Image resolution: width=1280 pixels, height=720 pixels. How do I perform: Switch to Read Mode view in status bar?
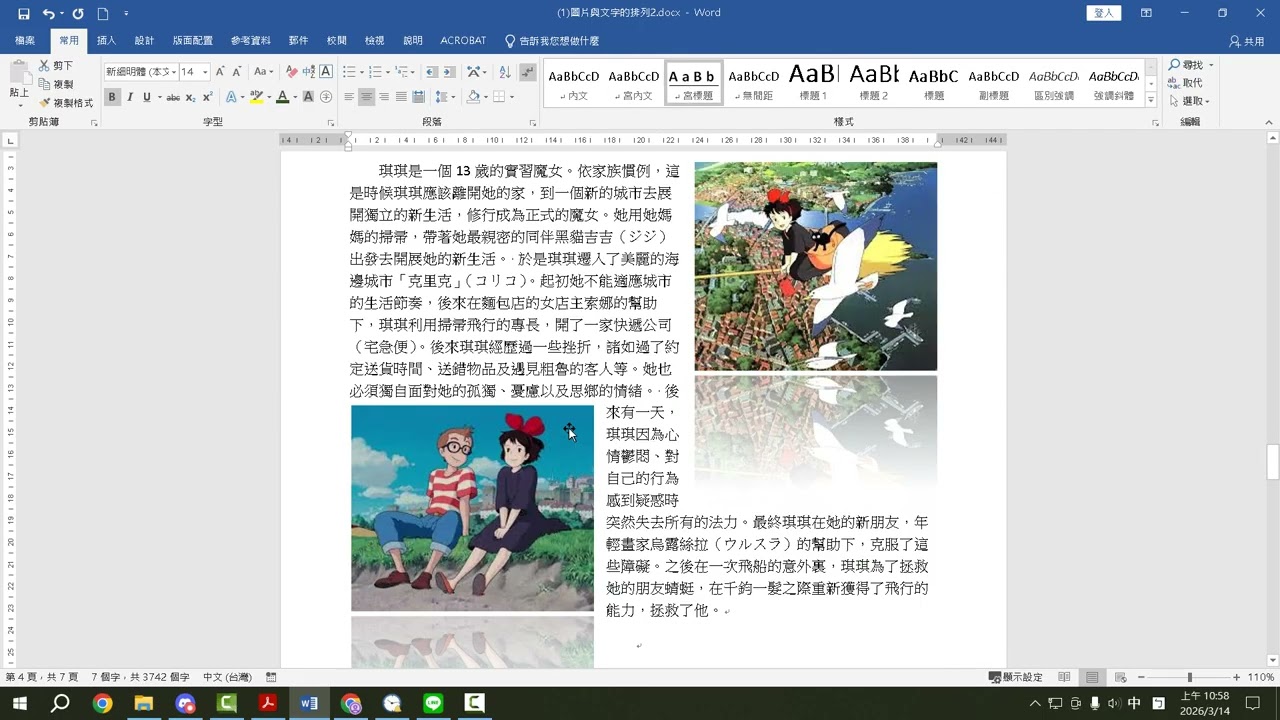tap(1064, 677)
